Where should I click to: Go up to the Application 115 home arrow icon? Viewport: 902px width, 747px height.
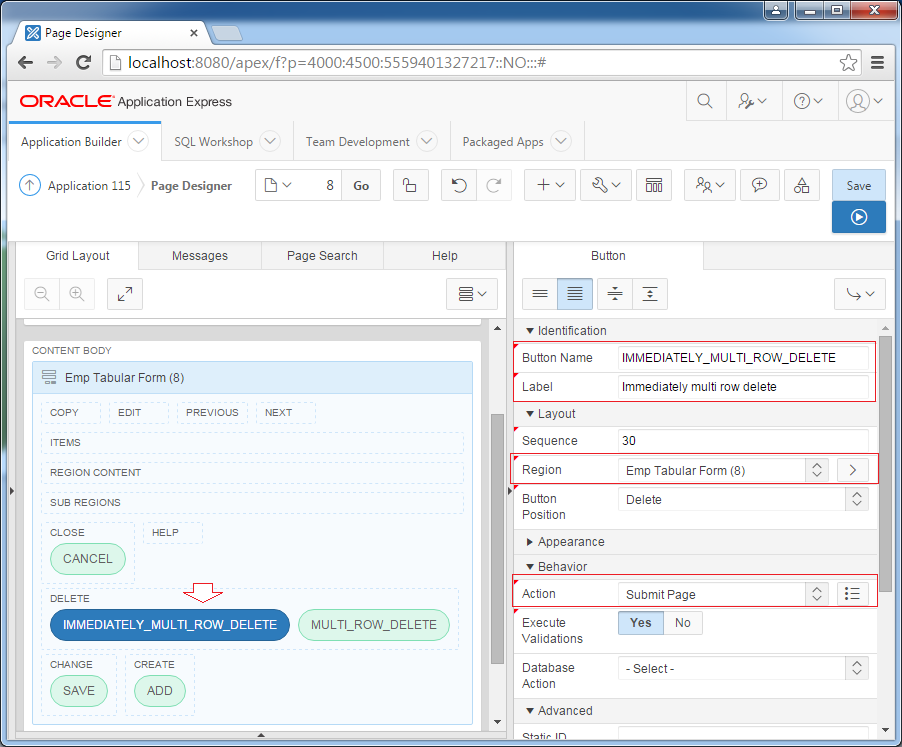(30, 185)
